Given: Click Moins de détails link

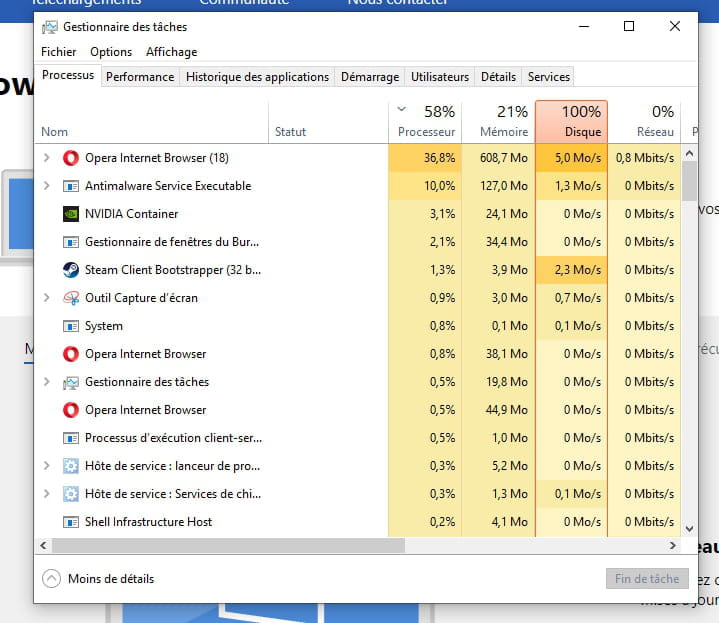Looking at the screenshot, I should tap(111, 579).
